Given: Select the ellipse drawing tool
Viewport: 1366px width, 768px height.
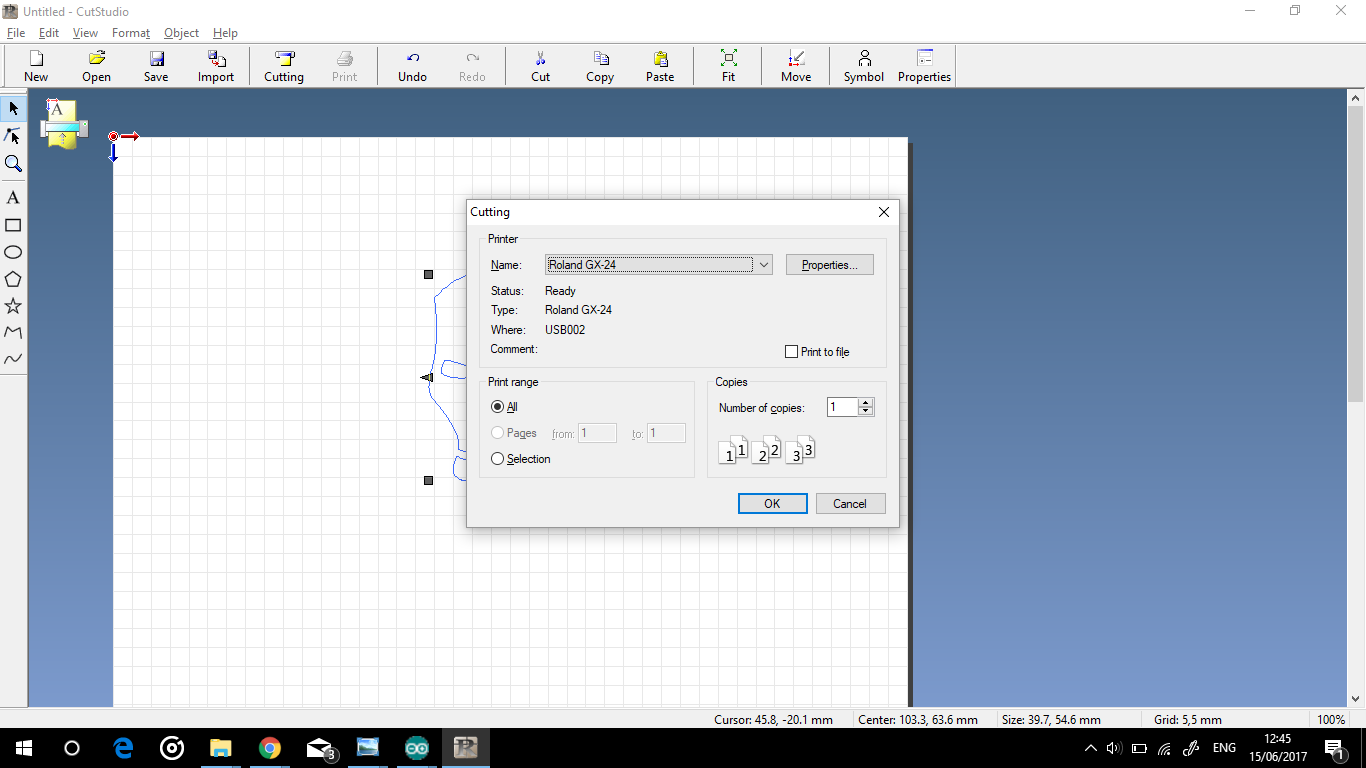Looking at the screenshot, I should 13,252.
